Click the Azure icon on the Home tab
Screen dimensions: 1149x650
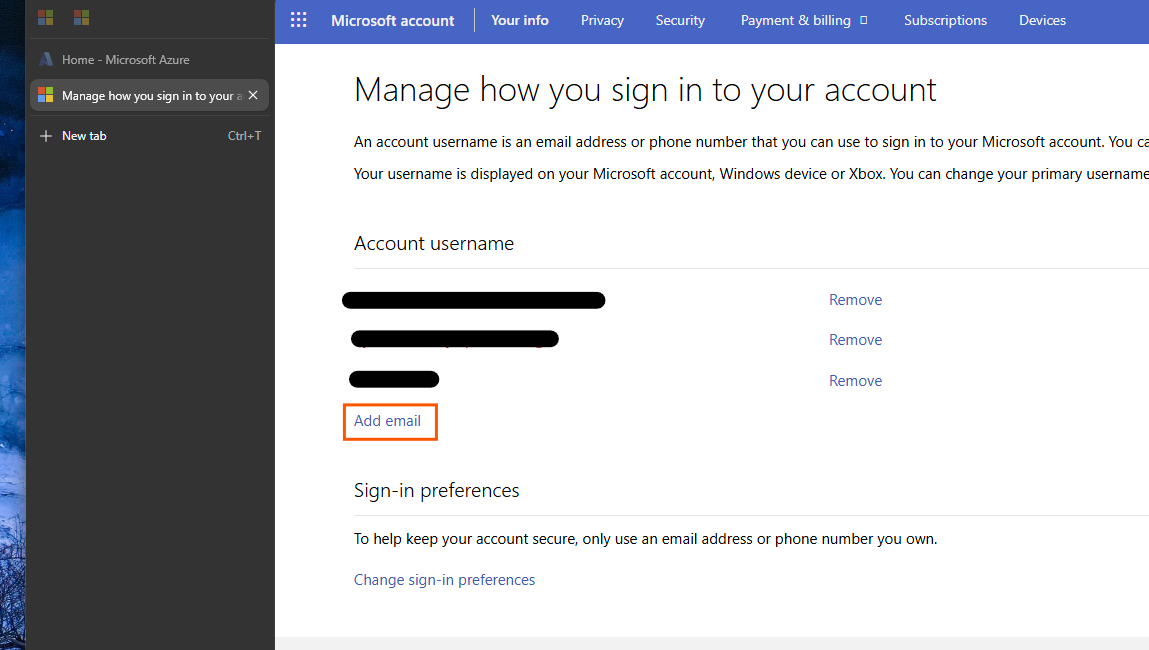(45, 59)
